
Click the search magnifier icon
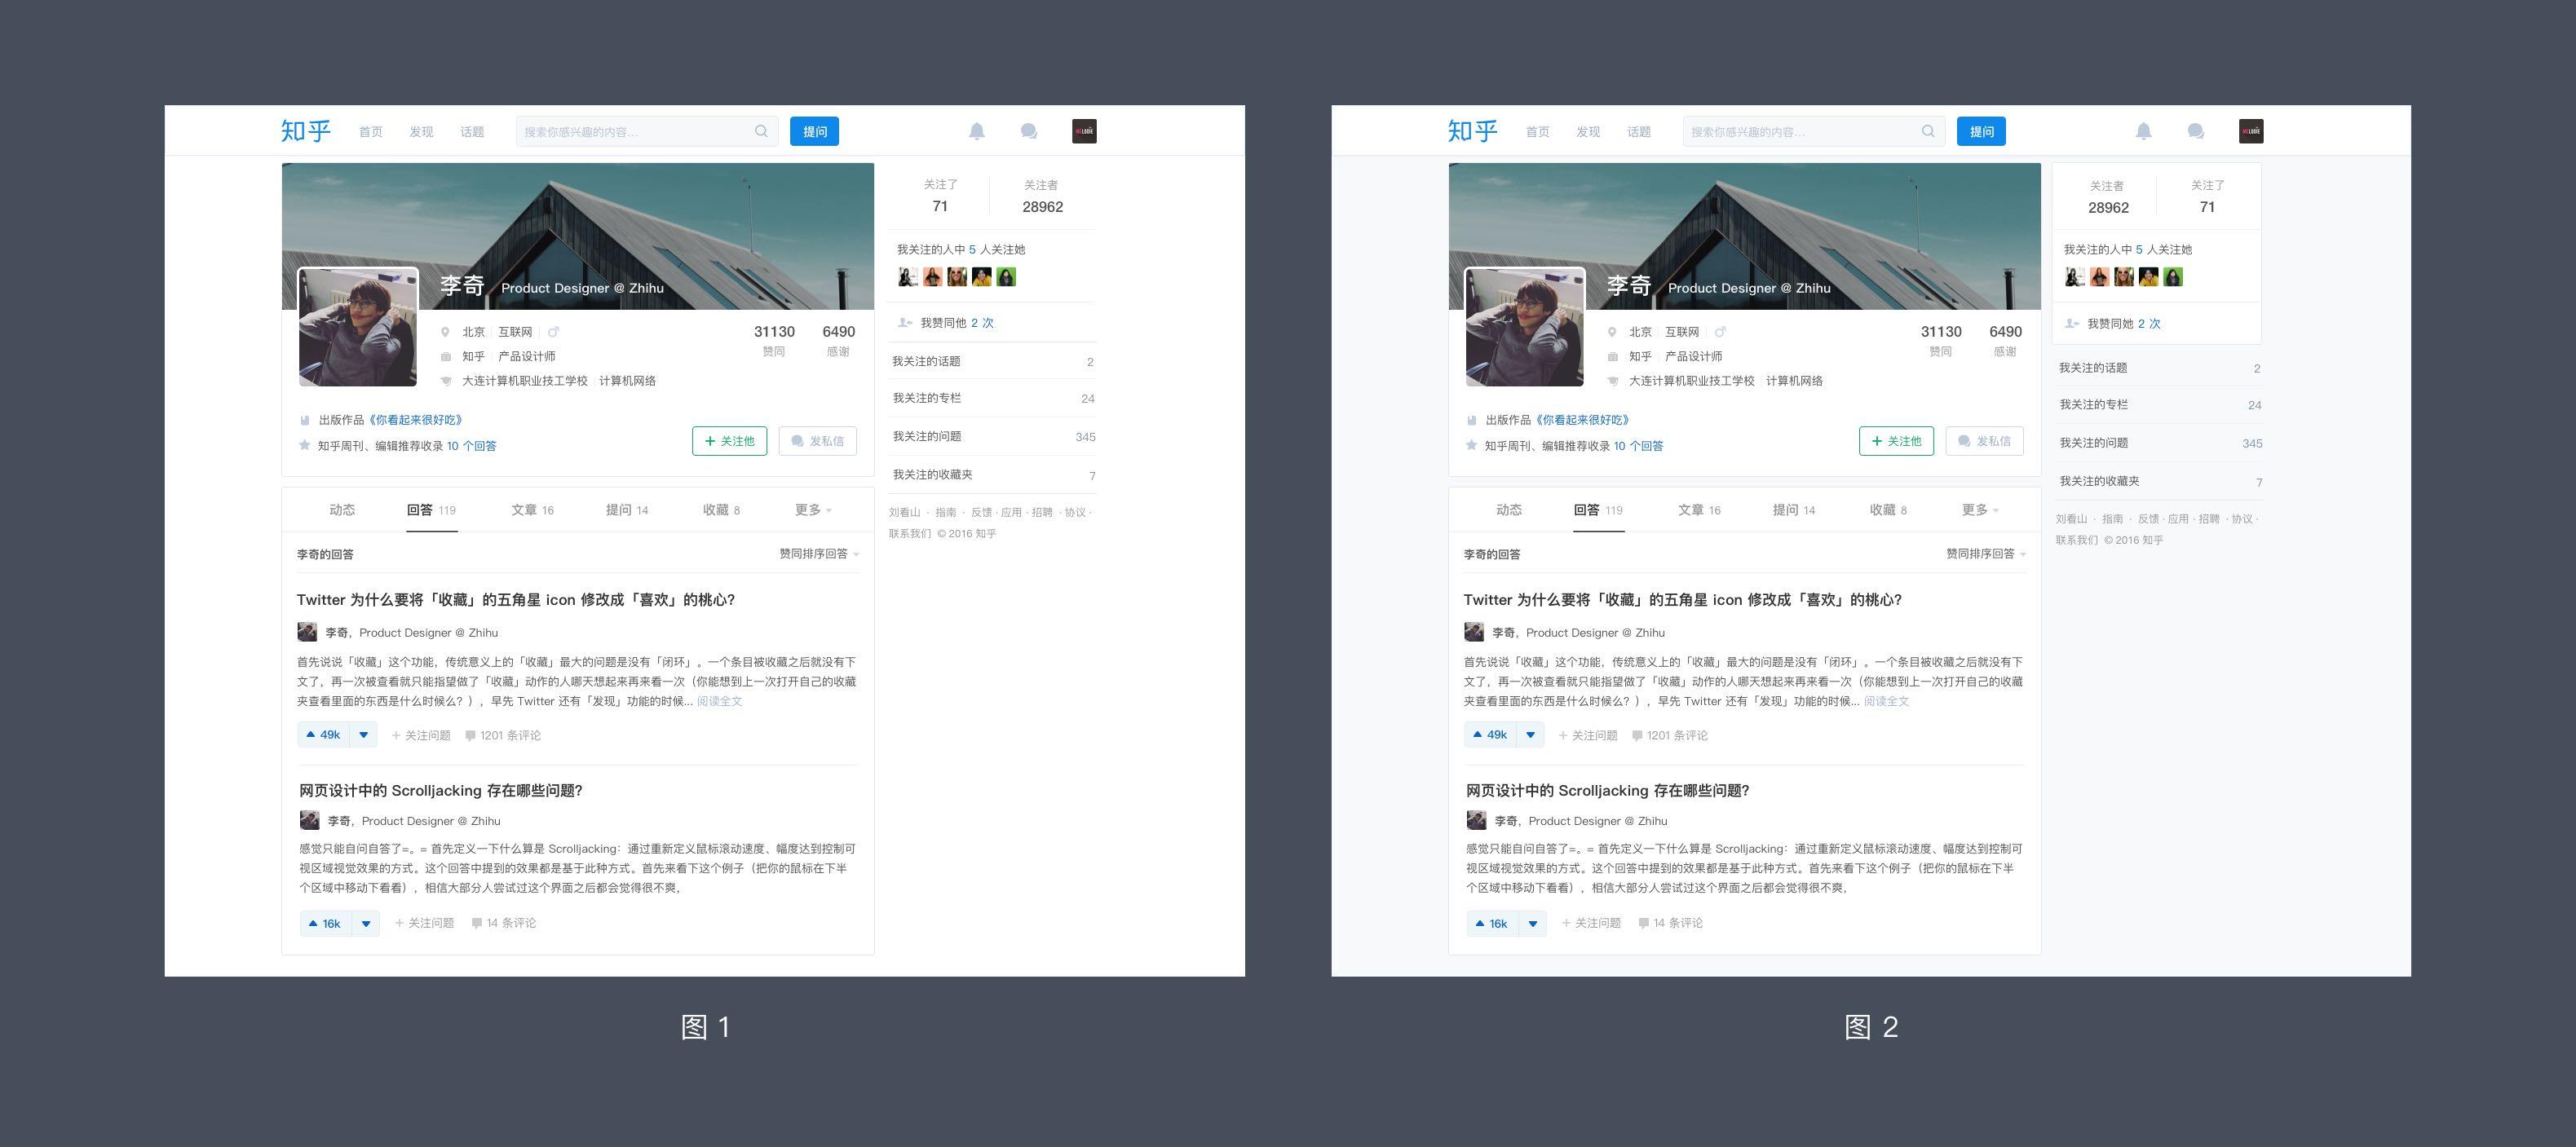point(761,131)
